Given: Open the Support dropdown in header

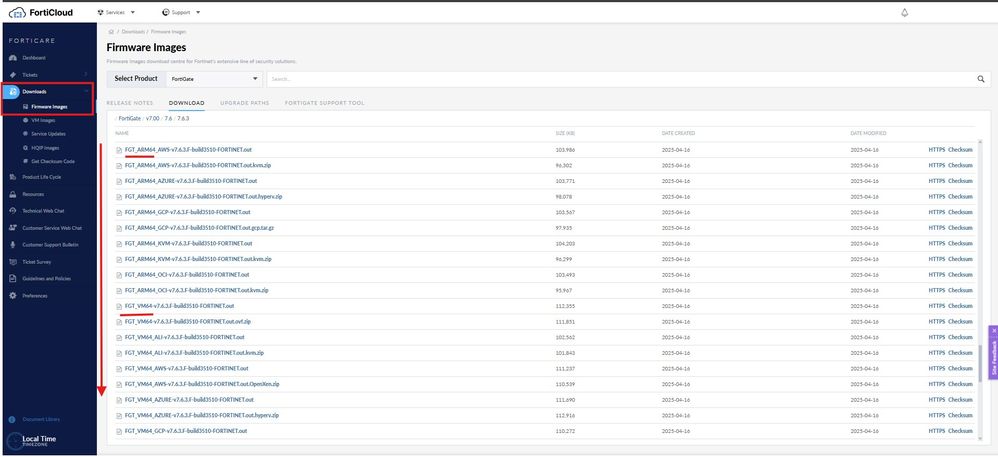Looking at the screenshot, I should pos(181,12).
